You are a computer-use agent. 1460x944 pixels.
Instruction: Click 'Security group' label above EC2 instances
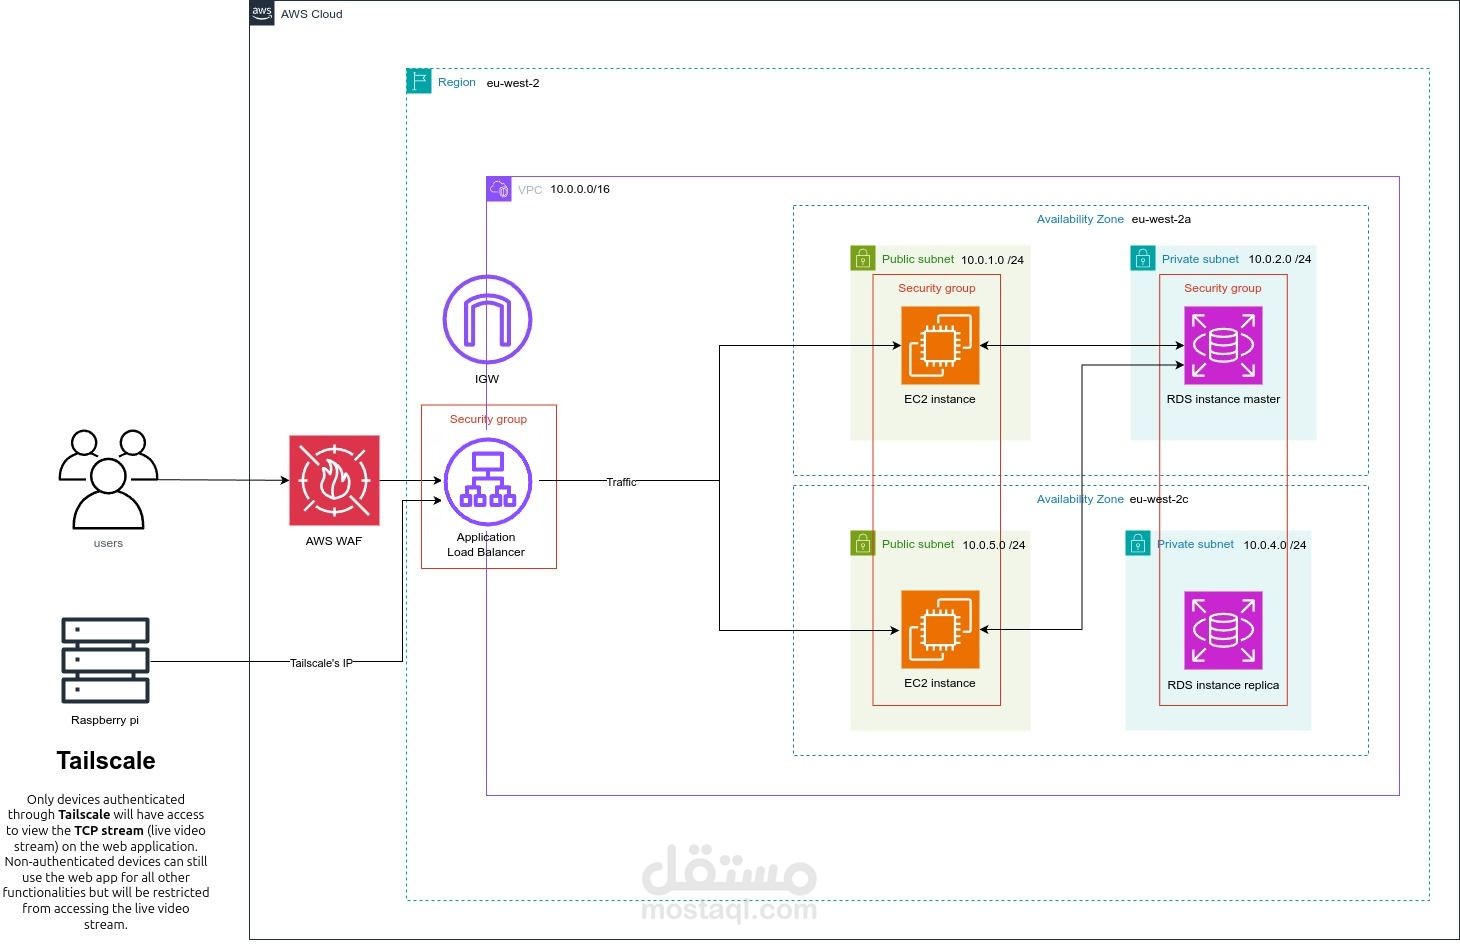(937, 288)
